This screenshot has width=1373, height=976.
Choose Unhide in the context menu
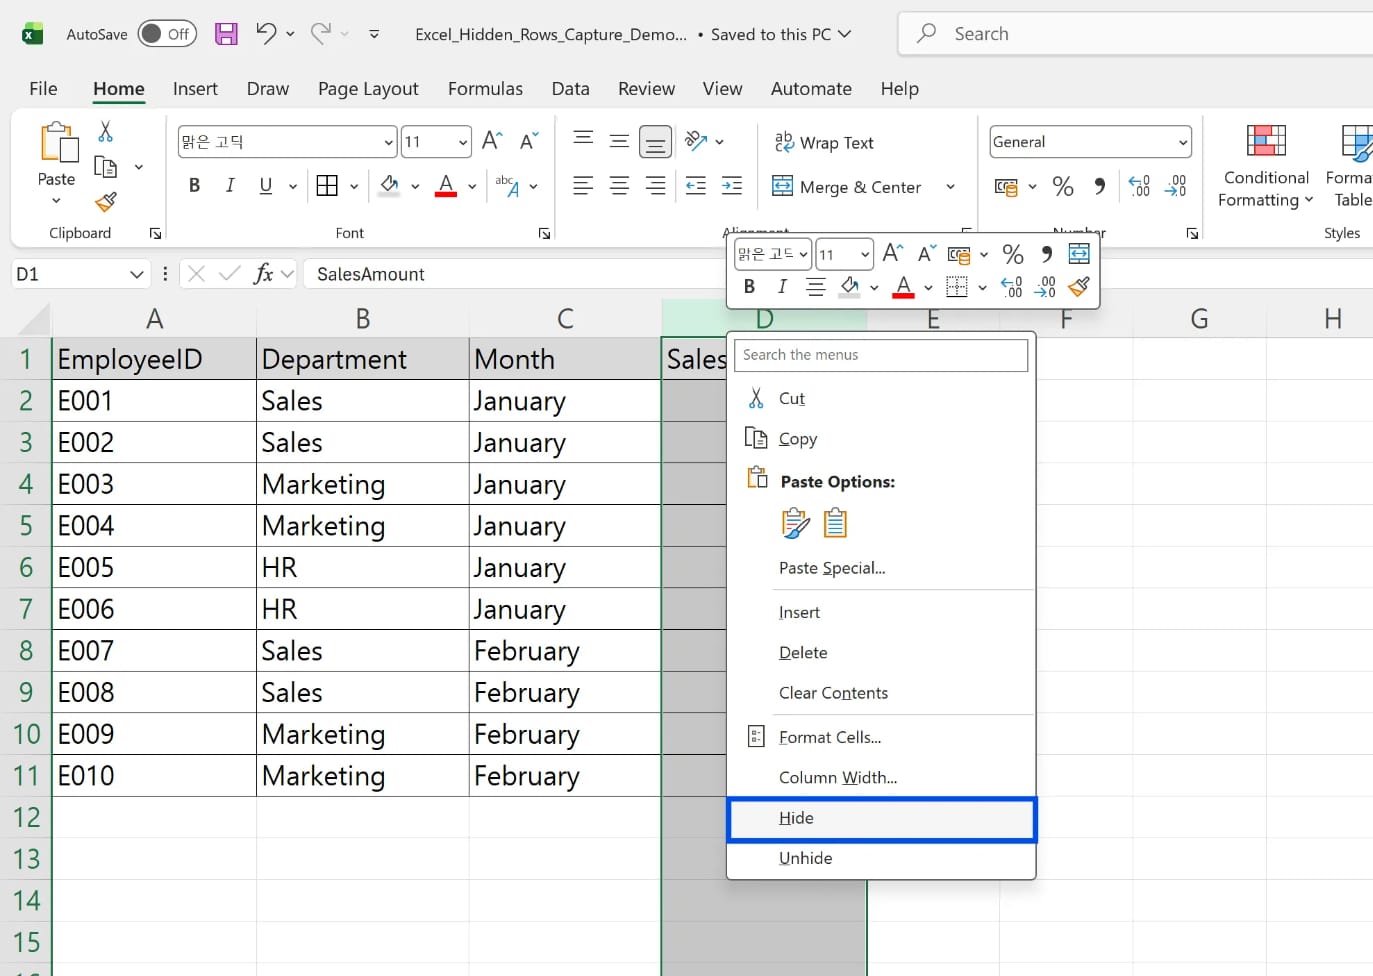coord(805,858)
